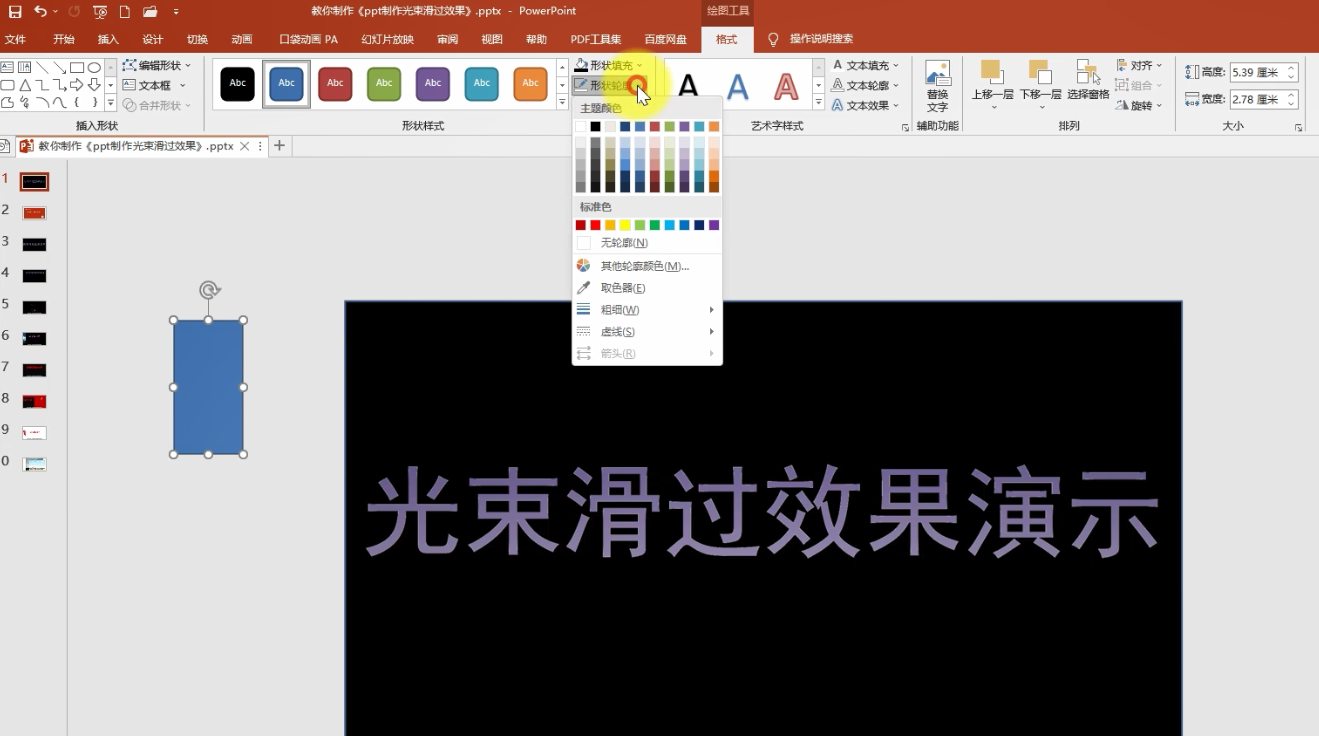Choose 其他轮廓颜色 more outline colors
This screenshot has height=736, width=1319.
[647, 266]
